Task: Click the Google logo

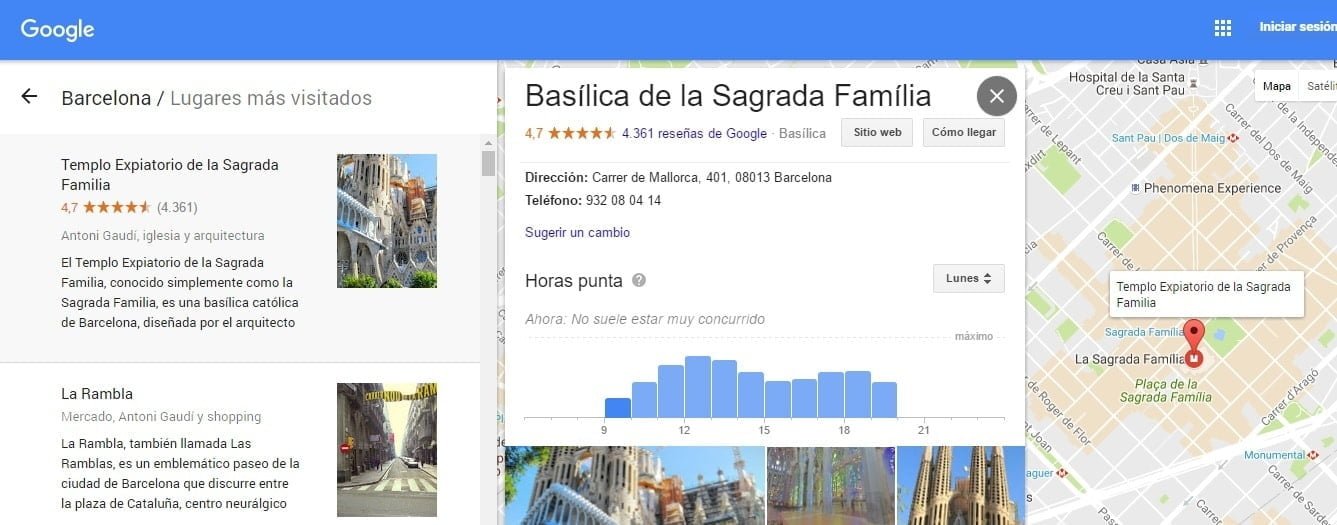Action: (57, 29)
